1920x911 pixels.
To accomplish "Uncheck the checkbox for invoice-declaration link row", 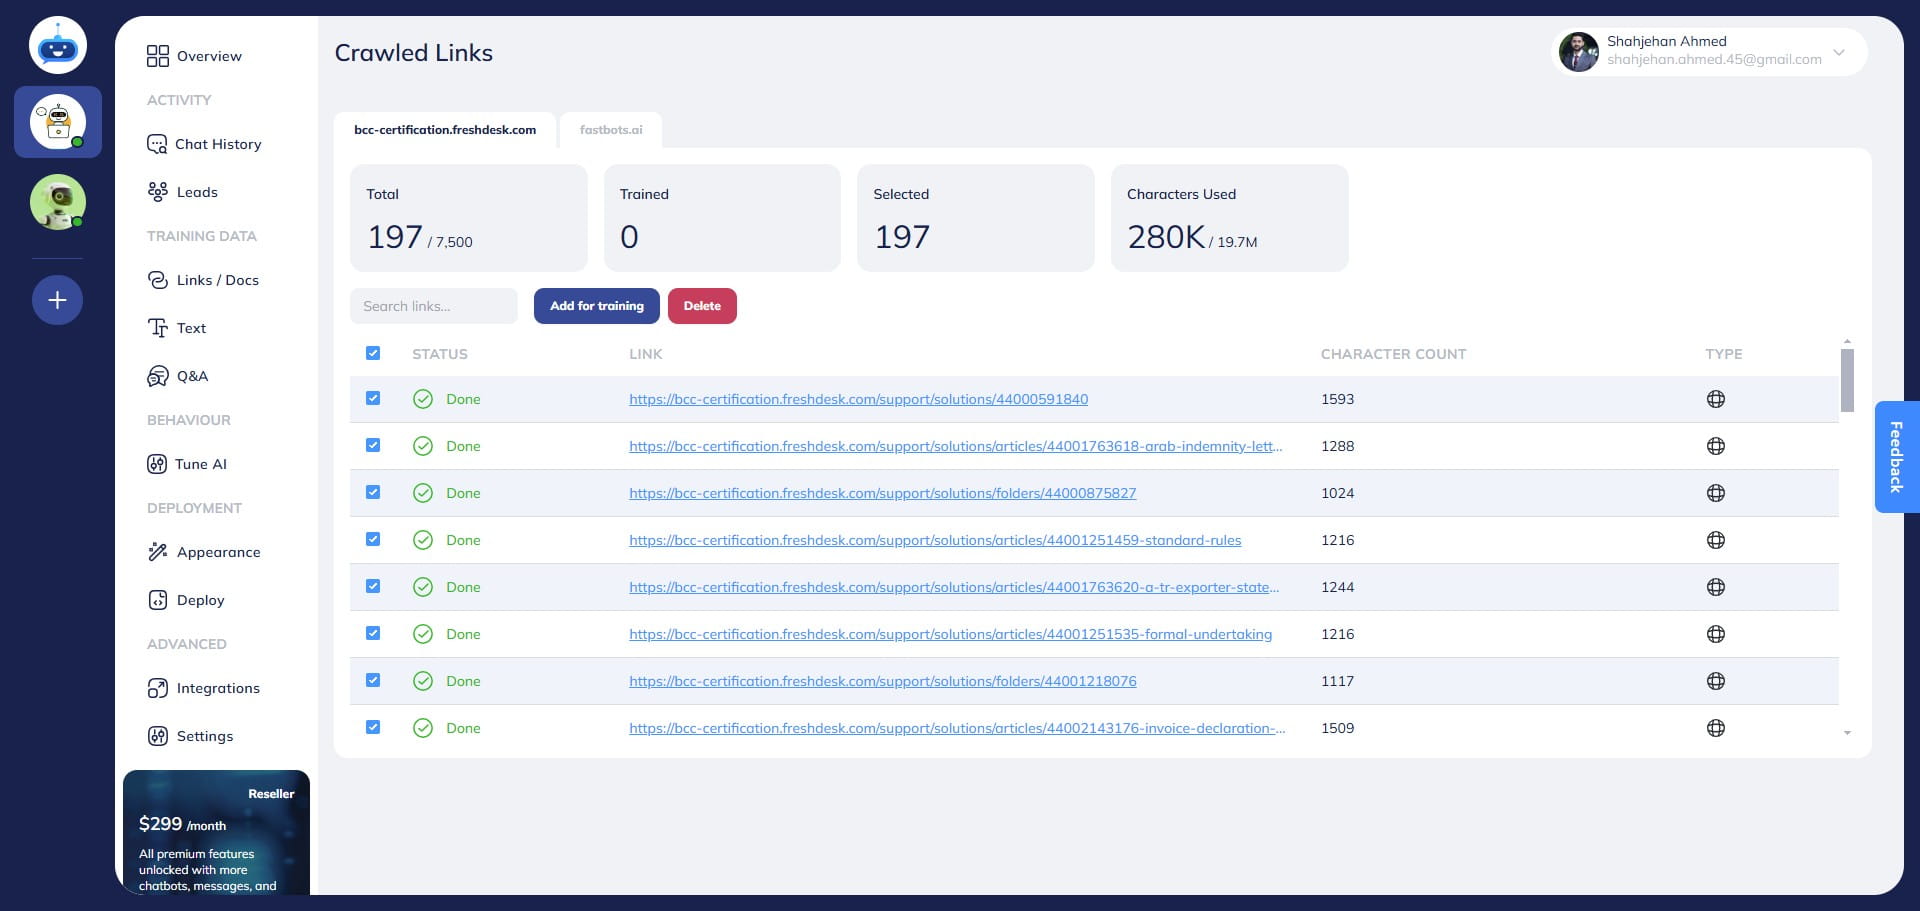I will click(373, 727).
